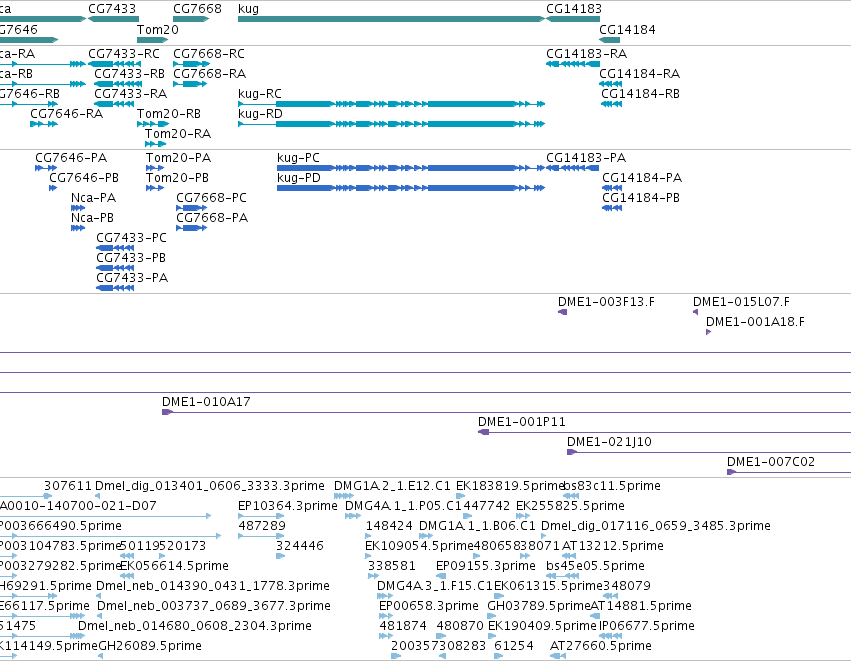Click EST DMG1A.2_1.E12.C1
Screen dimensions: 851x661
click(x=344, y=496)
